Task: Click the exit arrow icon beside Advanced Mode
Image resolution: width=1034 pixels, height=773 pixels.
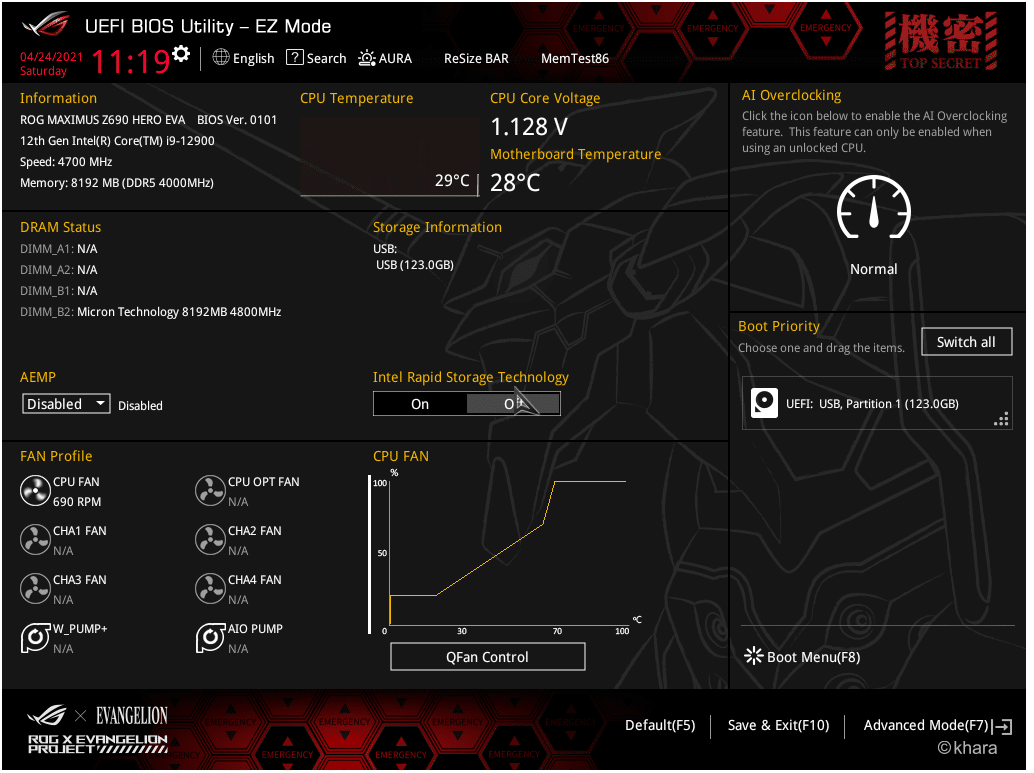Action: [1002, 726]
